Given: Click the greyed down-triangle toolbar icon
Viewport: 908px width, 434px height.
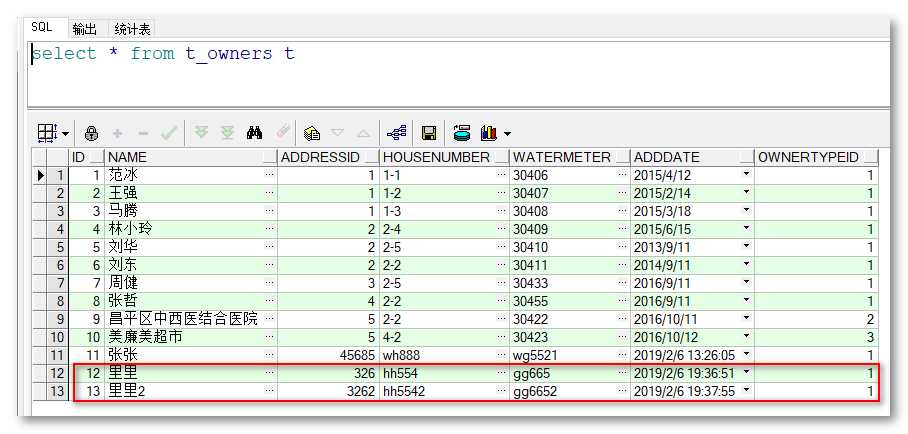Looking at the screenshot, I should click(338, 133).
